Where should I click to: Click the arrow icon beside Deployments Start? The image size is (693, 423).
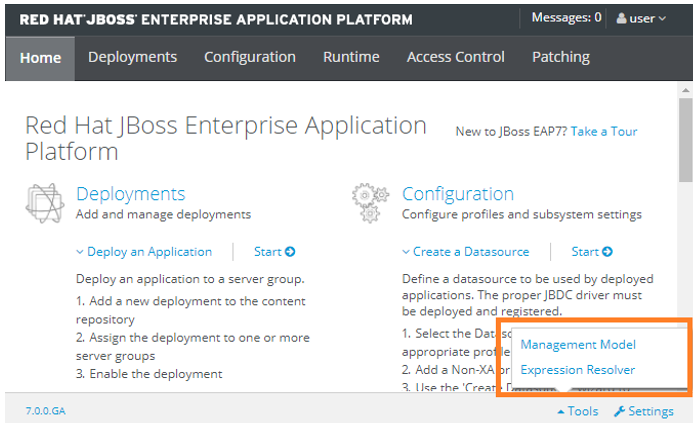[290, 252]
